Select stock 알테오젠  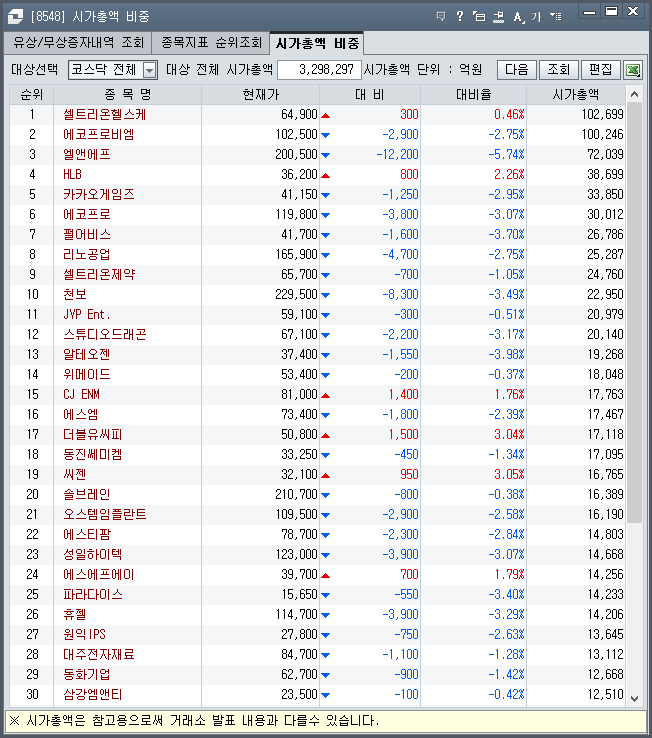pos(87,354)
